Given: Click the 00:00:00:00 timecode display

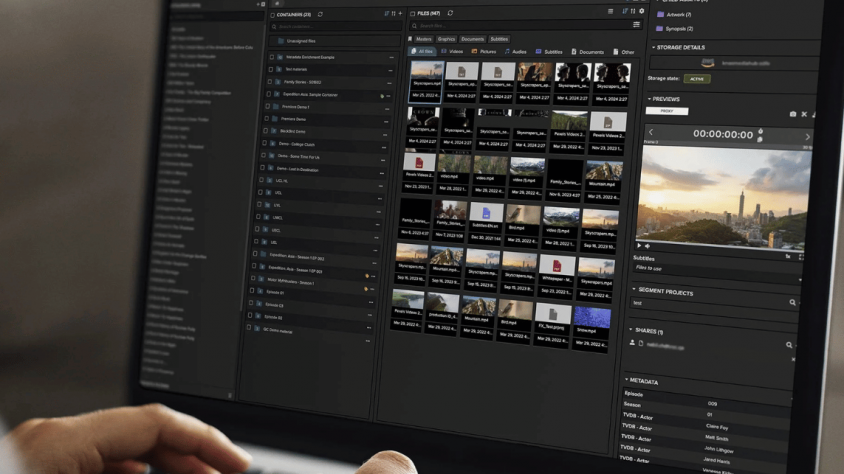Looking at the screenshot, I should click(723, 135).
